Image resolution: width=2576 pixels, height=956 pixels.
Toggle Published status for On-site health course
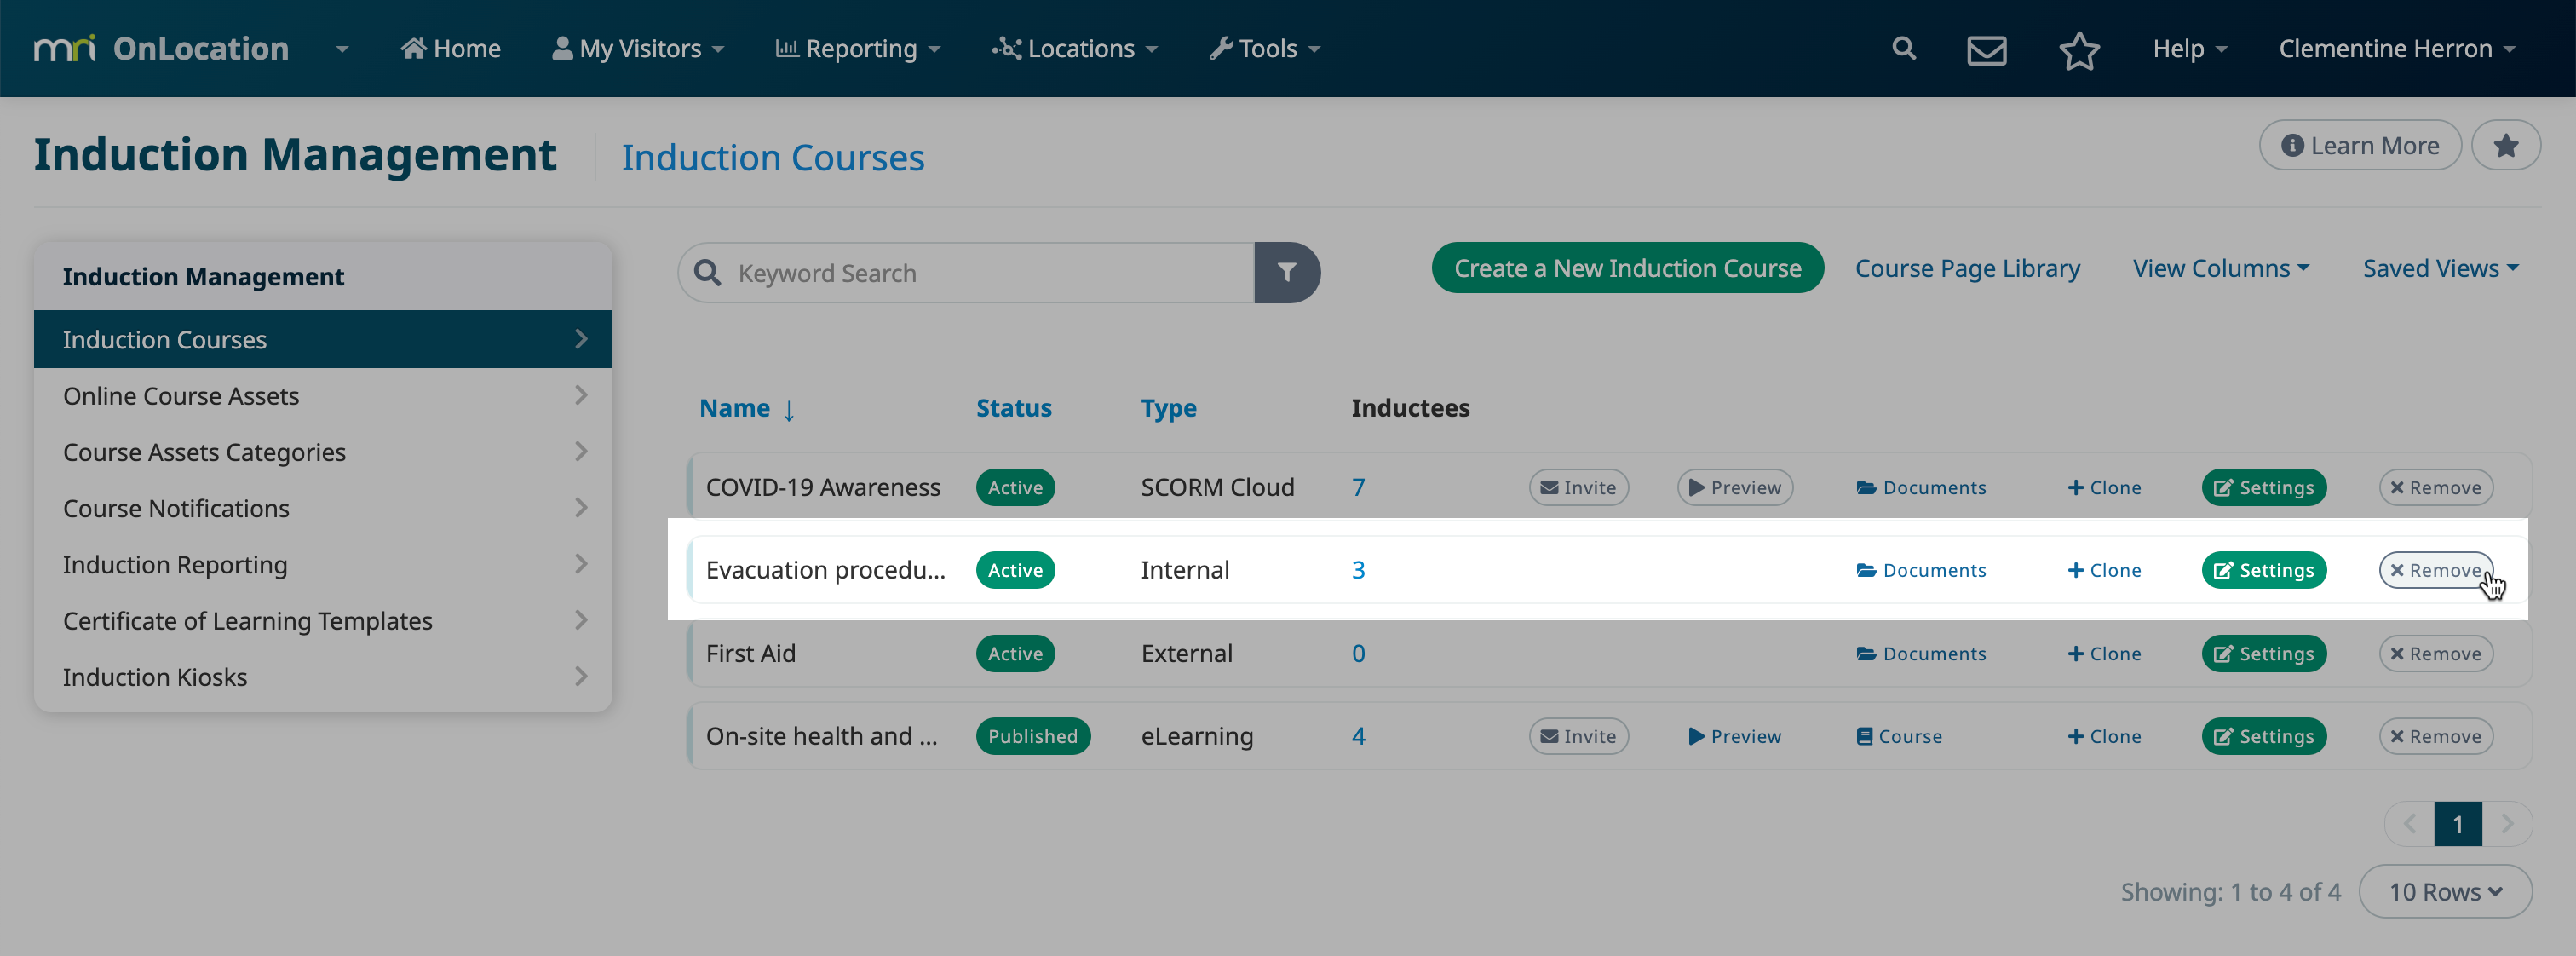[1030, 736]
